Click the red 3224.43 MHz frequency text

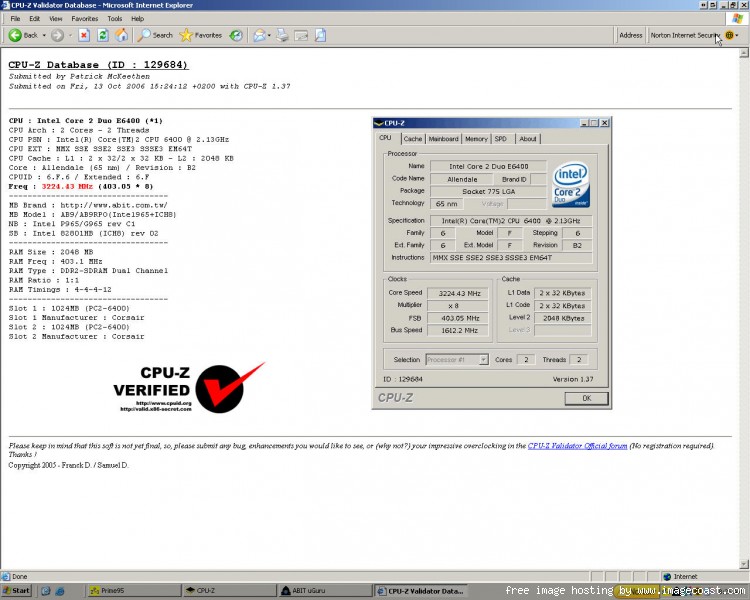point(67,187)
